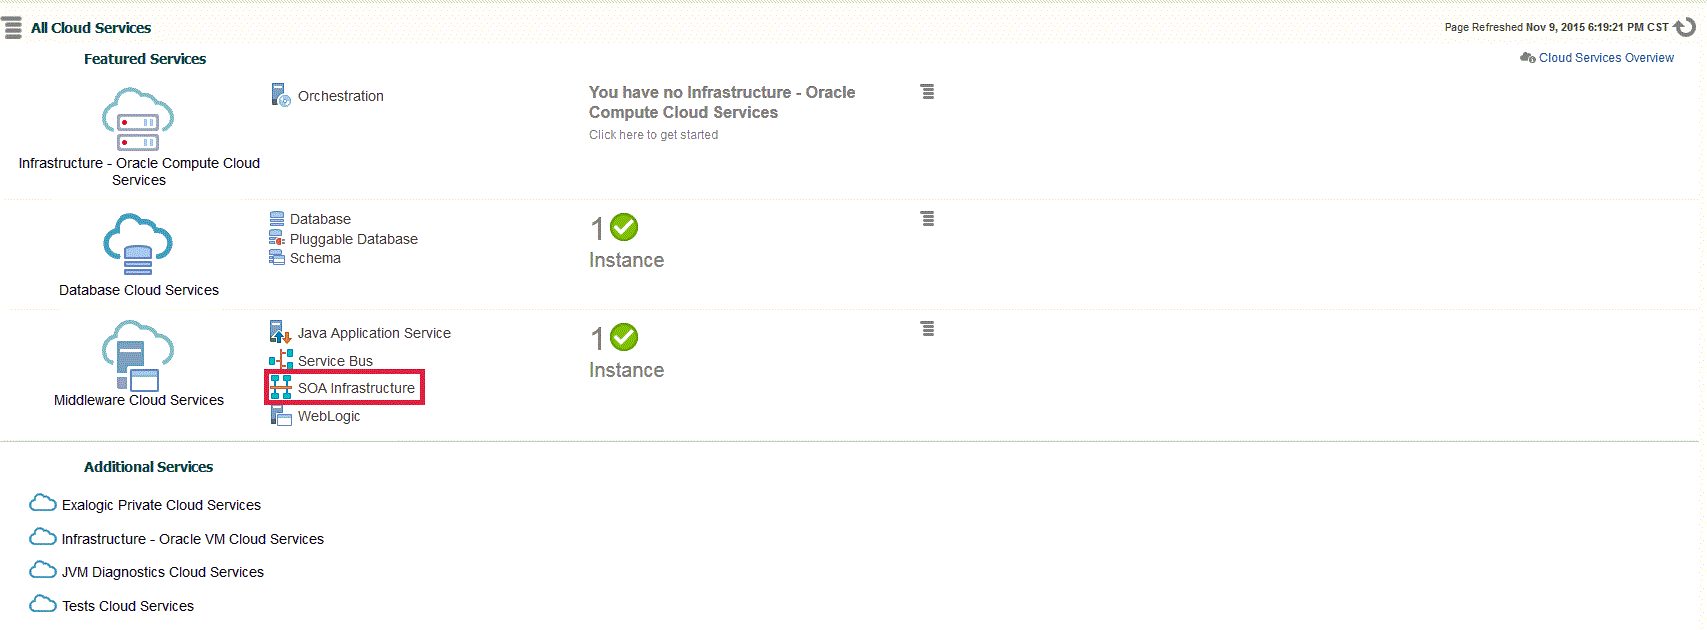Click the green check status in Database row
The height and width of the screenshot is (630, 1707).
[x=624, y=228]
